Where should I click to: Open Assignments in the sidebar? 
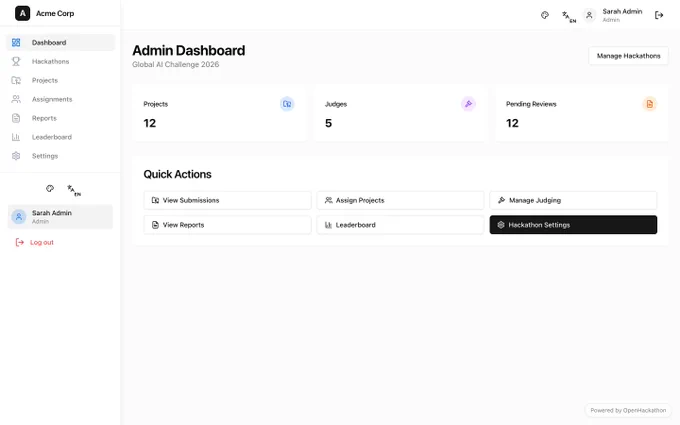(x=60, y=99)
